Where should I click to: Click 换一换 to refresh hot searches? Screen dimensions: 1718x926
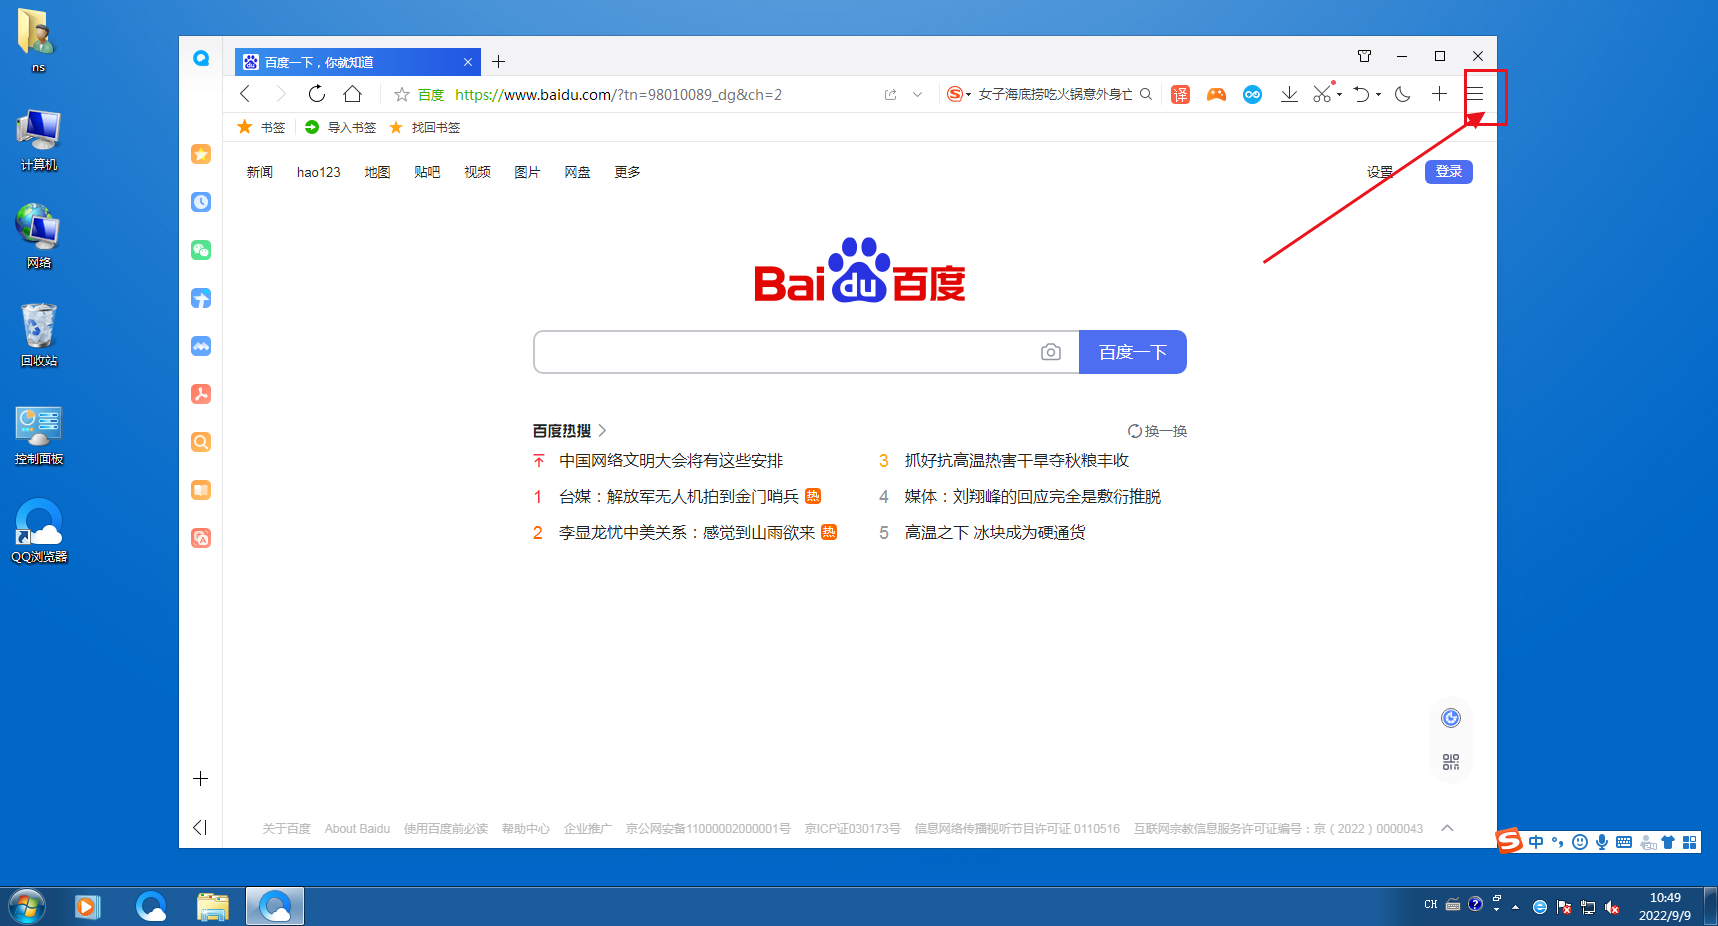coord(1157,431)
